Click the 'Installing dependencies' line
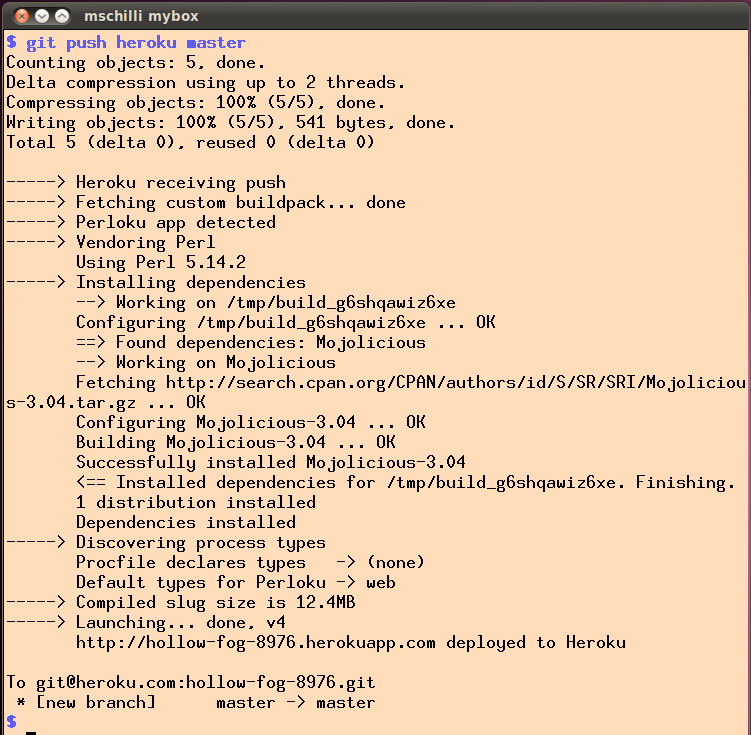The image size is (751, 735). [x=156, y=283]
